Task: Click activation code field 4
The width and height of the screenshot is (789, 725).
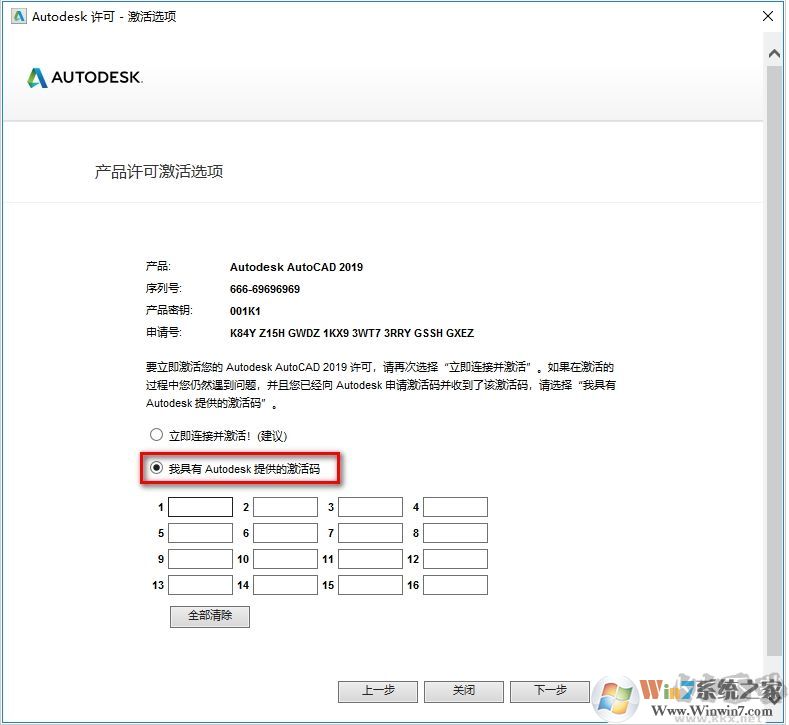Action: coord(455,507)
